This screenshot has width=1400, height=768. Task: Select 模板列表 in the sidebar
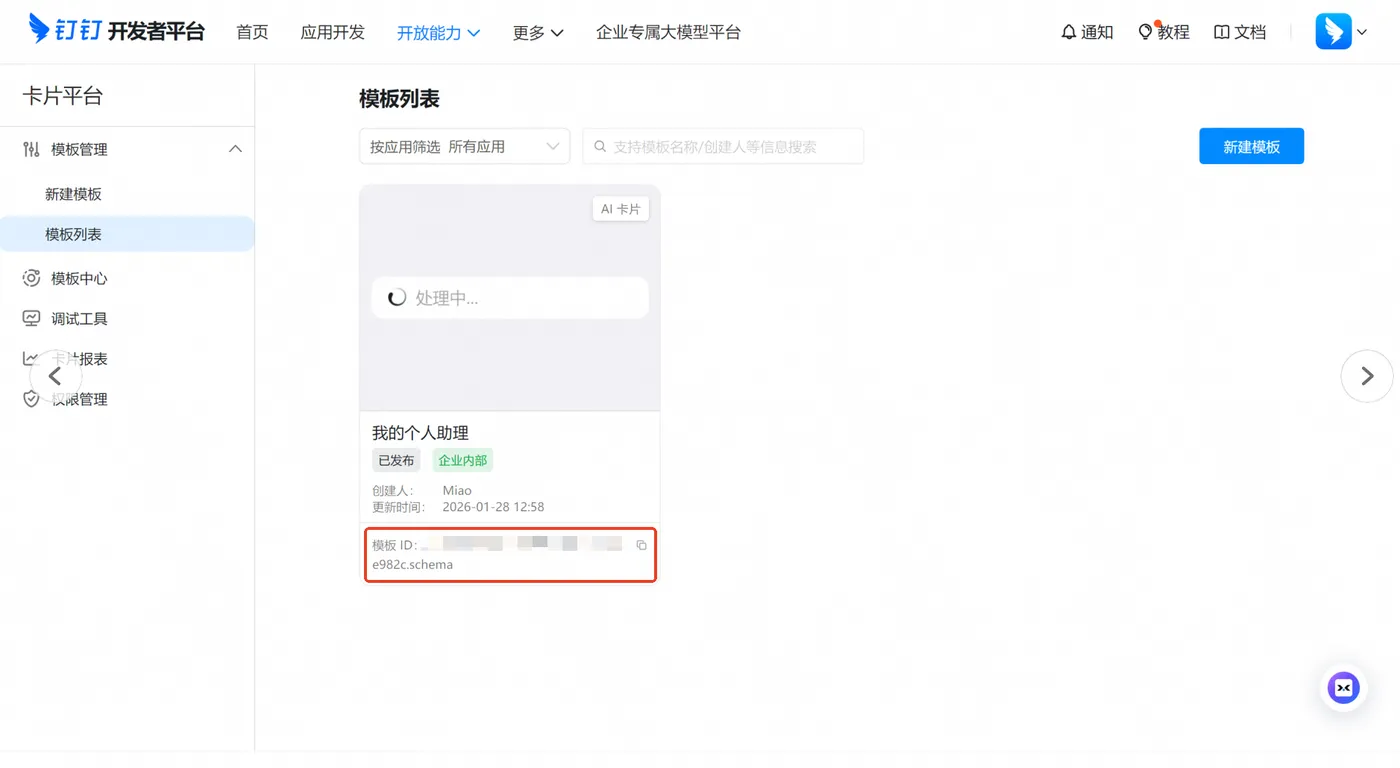127,234
